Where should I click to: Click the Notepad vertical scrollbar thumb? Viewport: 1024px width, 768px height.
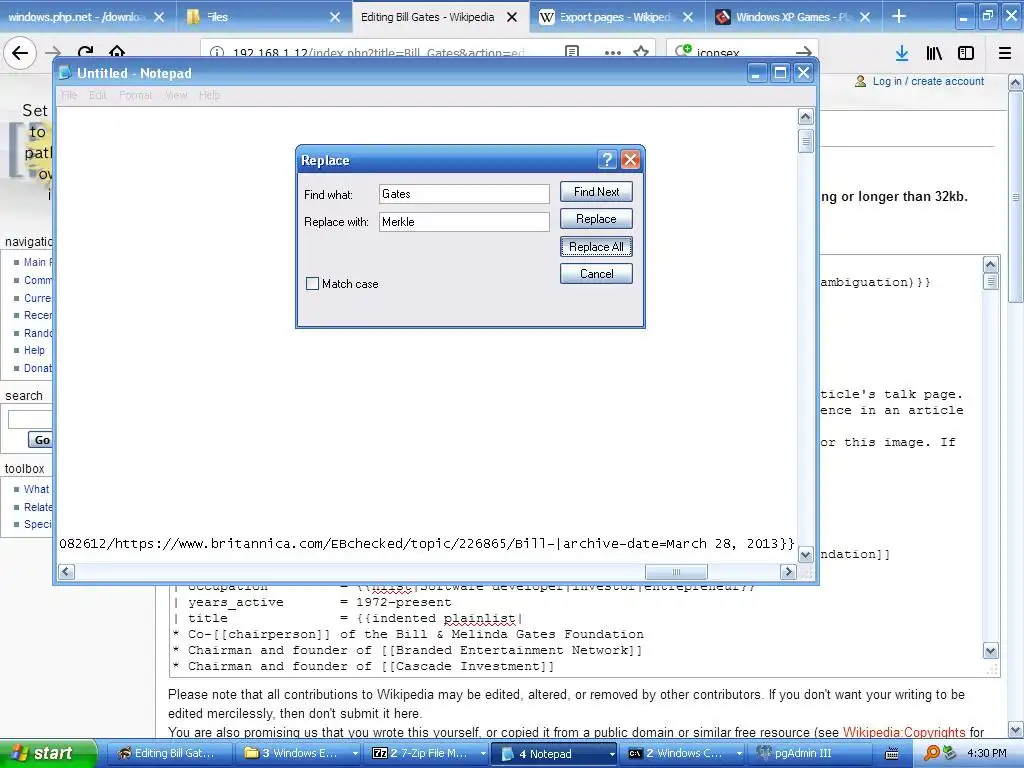pyautogui.click(x=805, y=140)
